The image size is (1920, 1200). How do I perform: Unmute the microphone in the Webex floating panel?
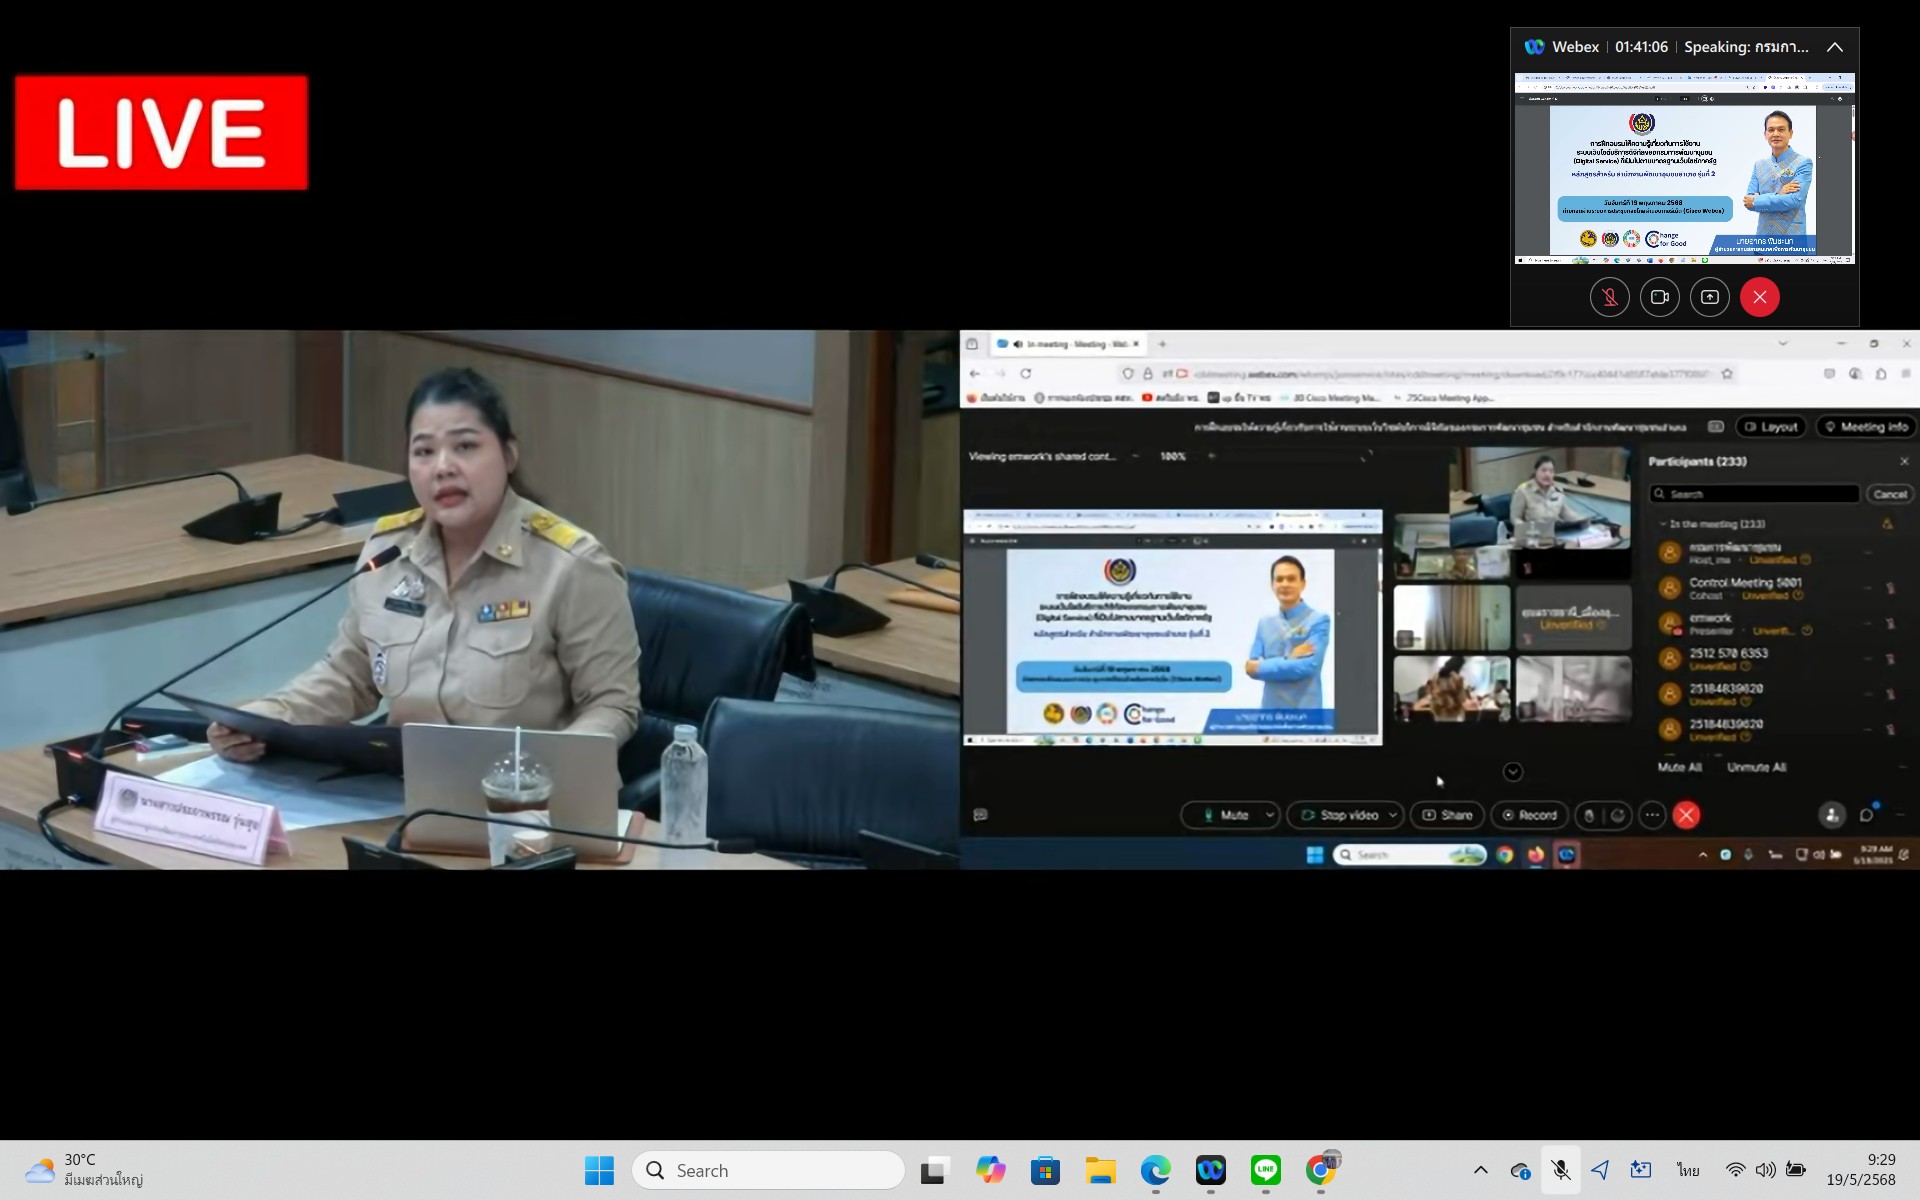[1609, 297]
